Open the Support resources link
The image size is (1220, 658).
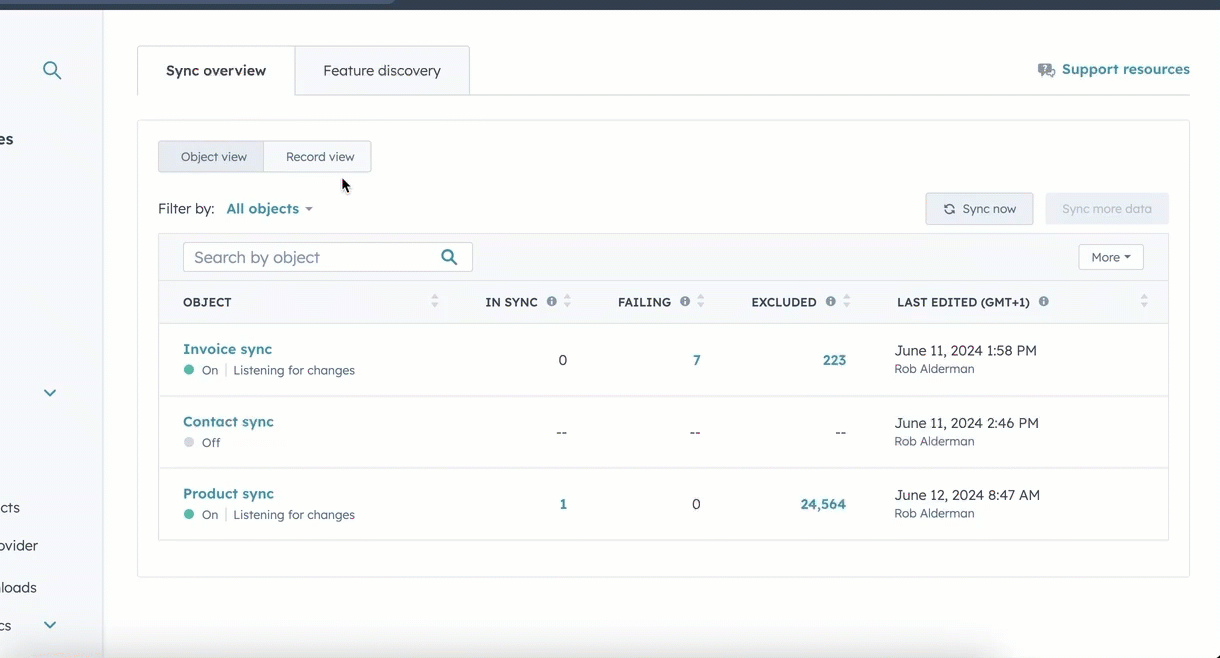click(x=1125, y=69)
